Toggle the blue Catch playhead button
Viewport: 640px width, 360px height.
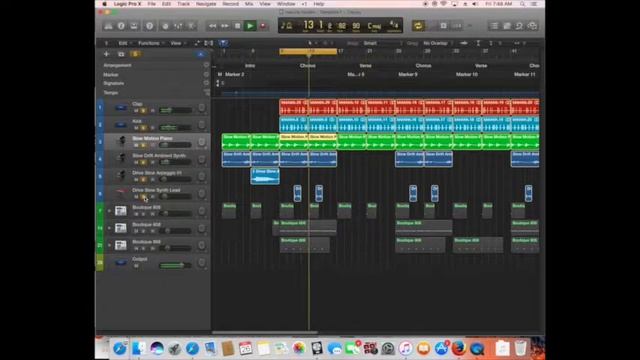(x=223, y=43)
